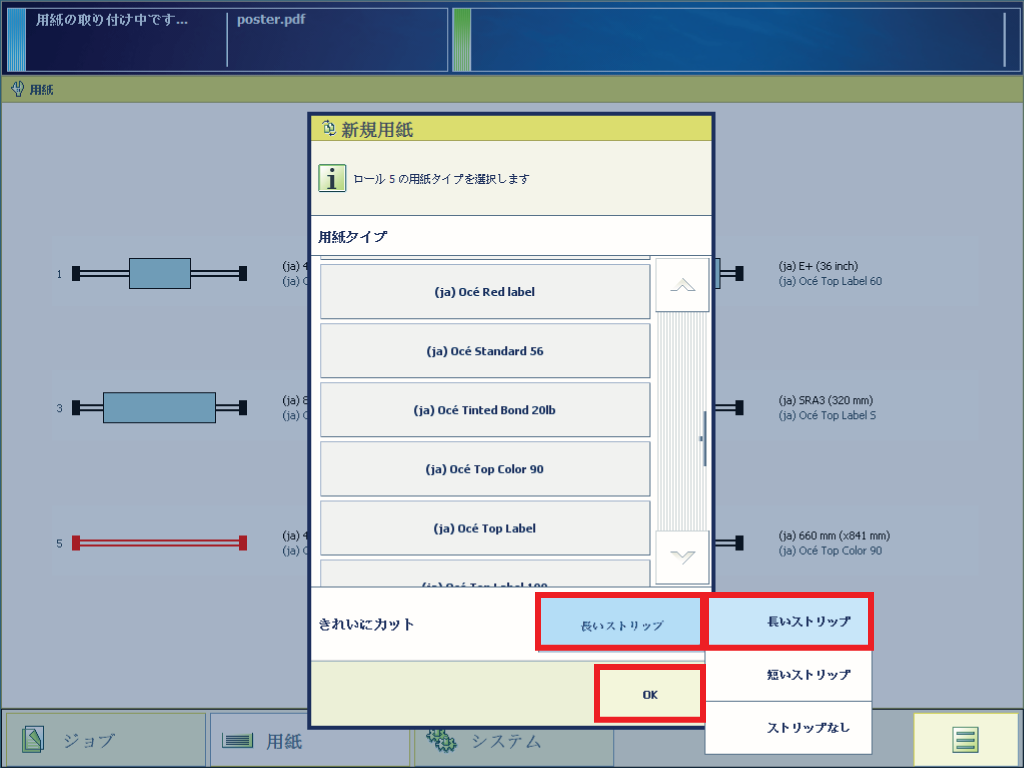Click the きれいにカット label
The image size is (1024, 768).
pyautogui.click(x=366, y=624)
